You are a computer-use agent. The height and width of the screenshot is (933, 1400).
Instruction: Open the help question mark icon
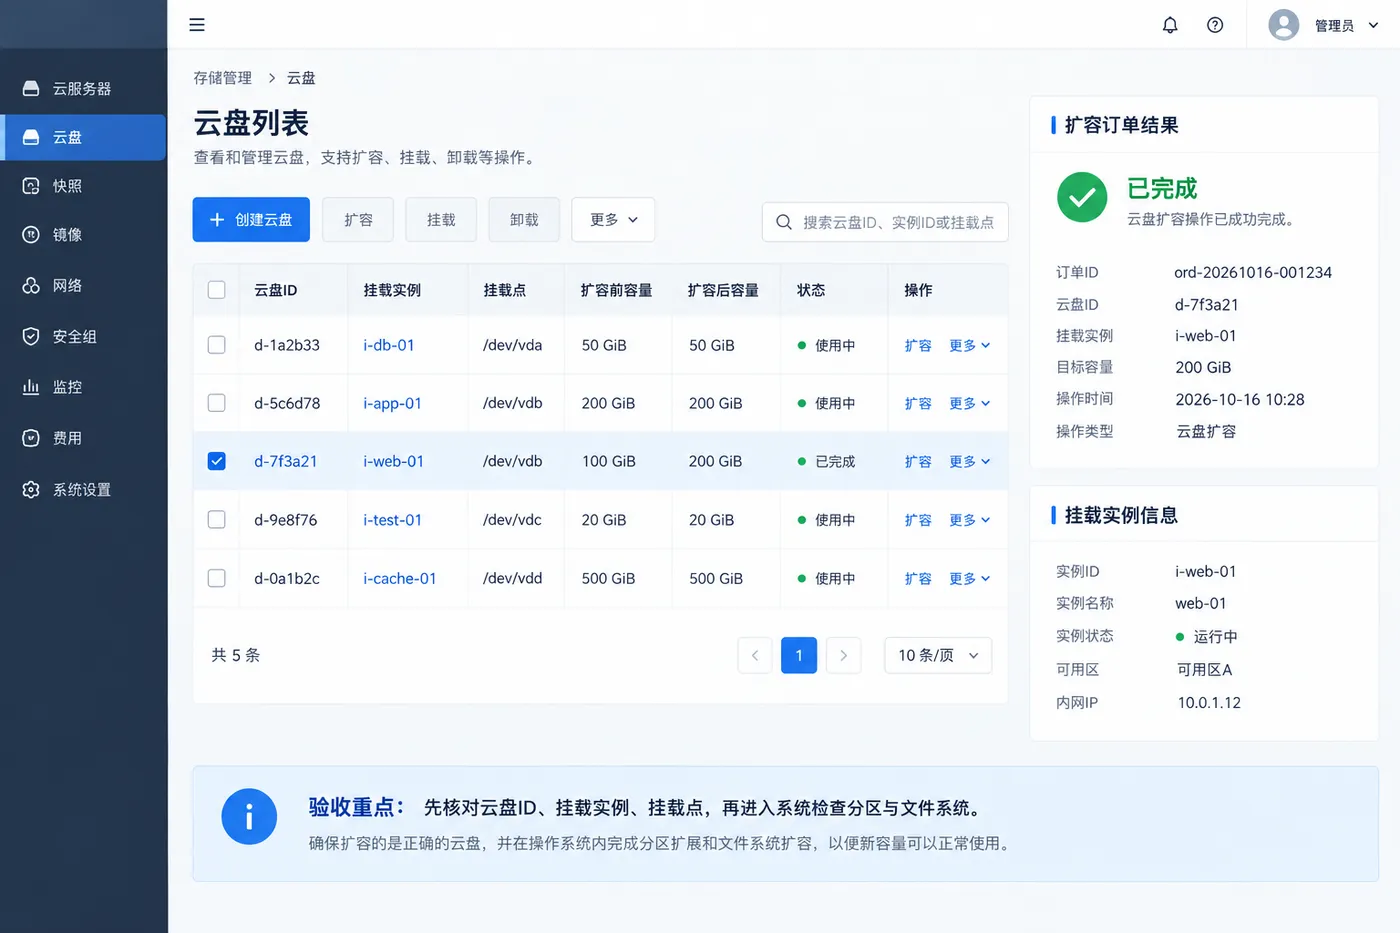[x=1215, y=25]
